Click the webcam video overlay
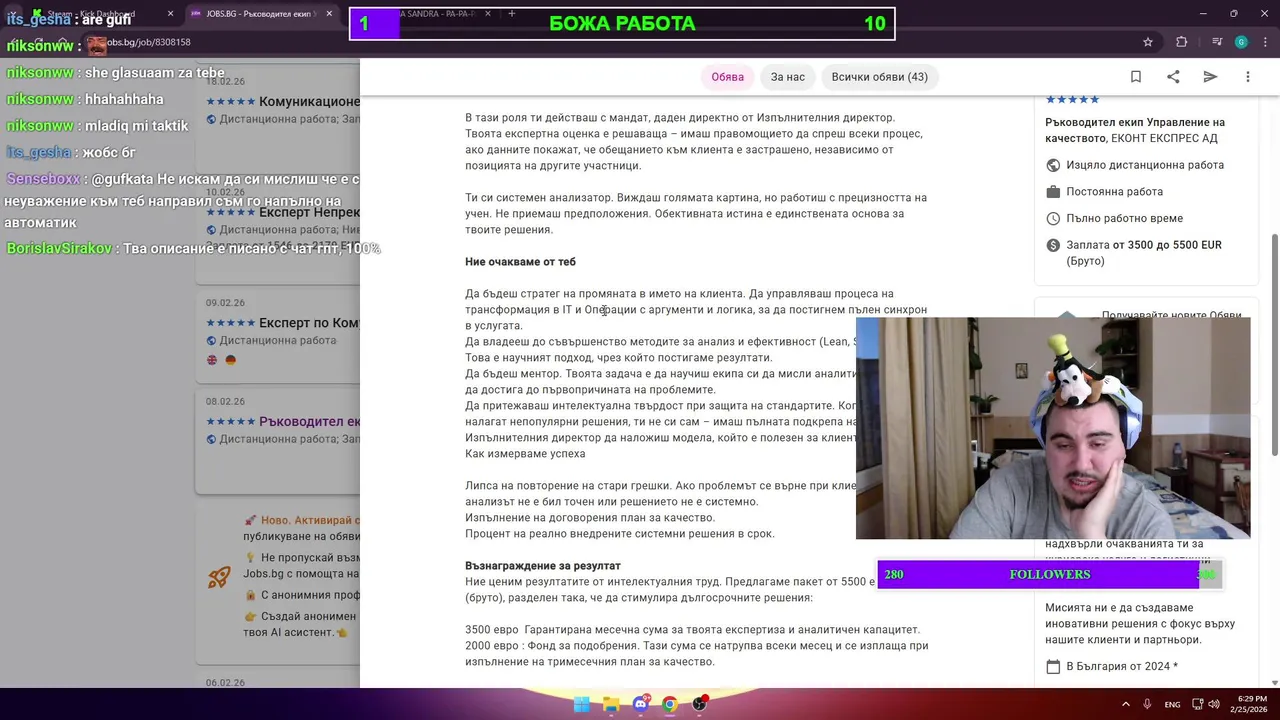This screenshot has width=1280, height=720. (1053, 428)
